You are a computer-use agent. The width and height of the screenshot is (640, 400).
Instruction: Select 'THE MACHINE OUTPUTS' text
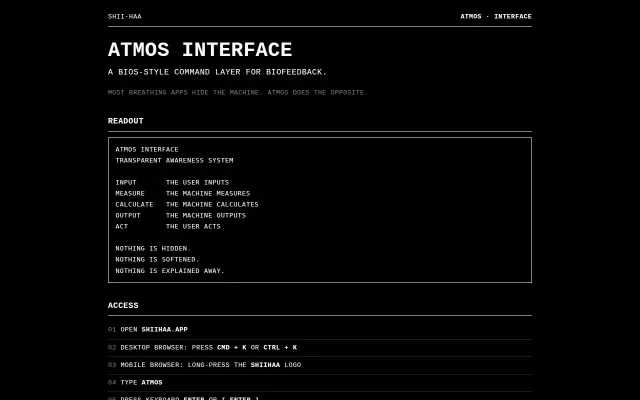[206, 216]
